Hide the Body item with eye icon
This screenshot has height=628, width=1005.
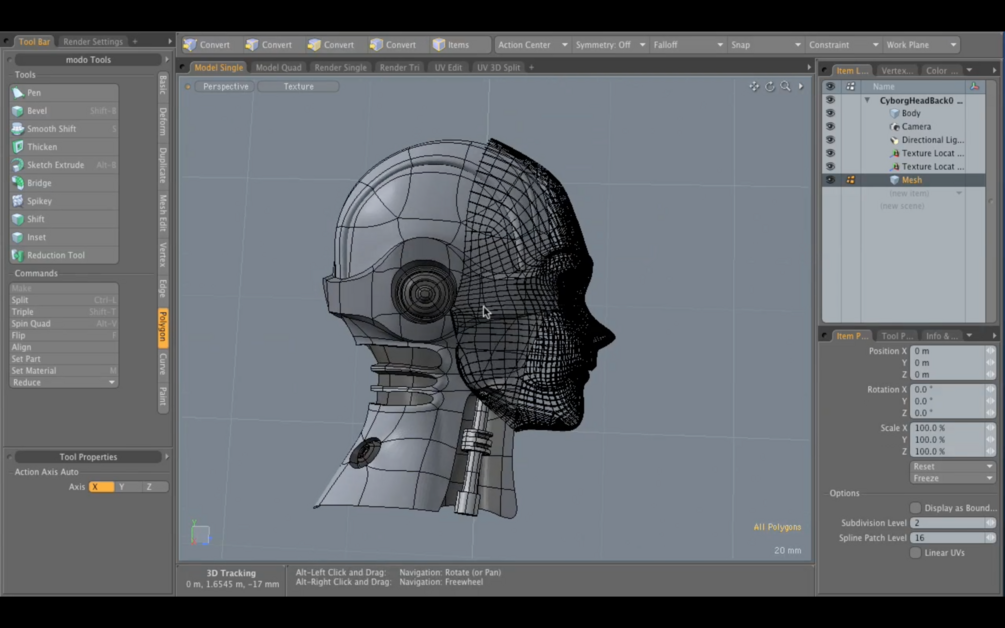point(830,114)
